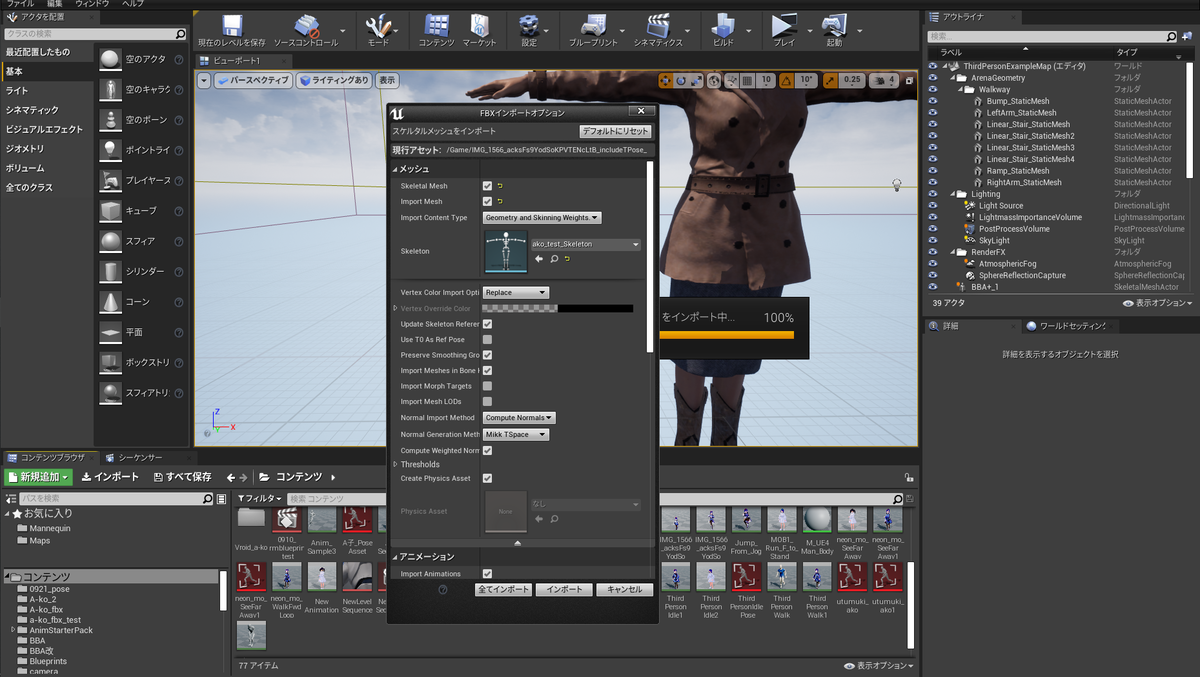Viewport: 1200px width, 677px height.
Task: Toggle Import Animations checkbox
Action: click(487, 574)
